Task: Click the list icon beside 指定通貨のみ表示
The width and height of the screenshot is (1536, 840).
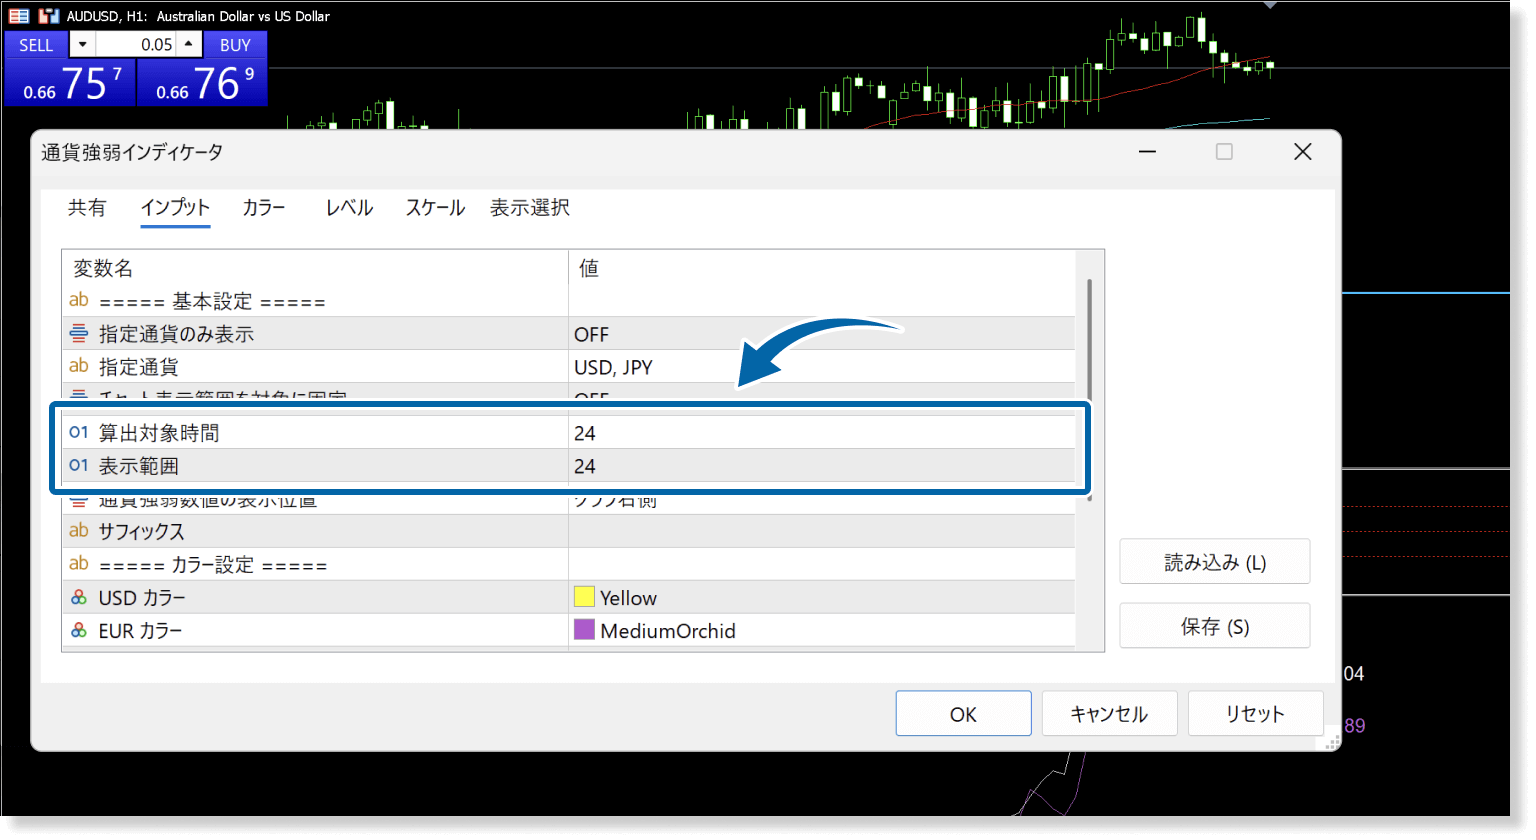Action: click(79, 333)
